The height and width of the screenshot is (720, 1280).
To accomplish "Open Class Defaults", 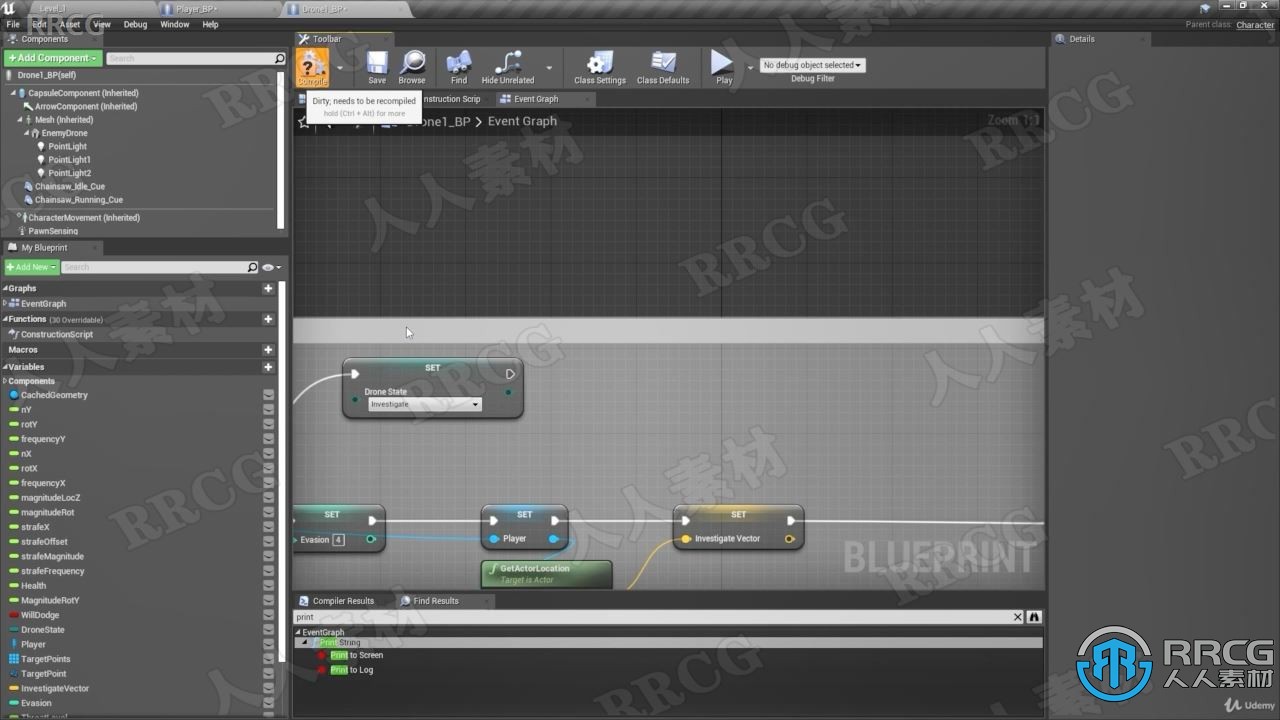I will (663, 67).
